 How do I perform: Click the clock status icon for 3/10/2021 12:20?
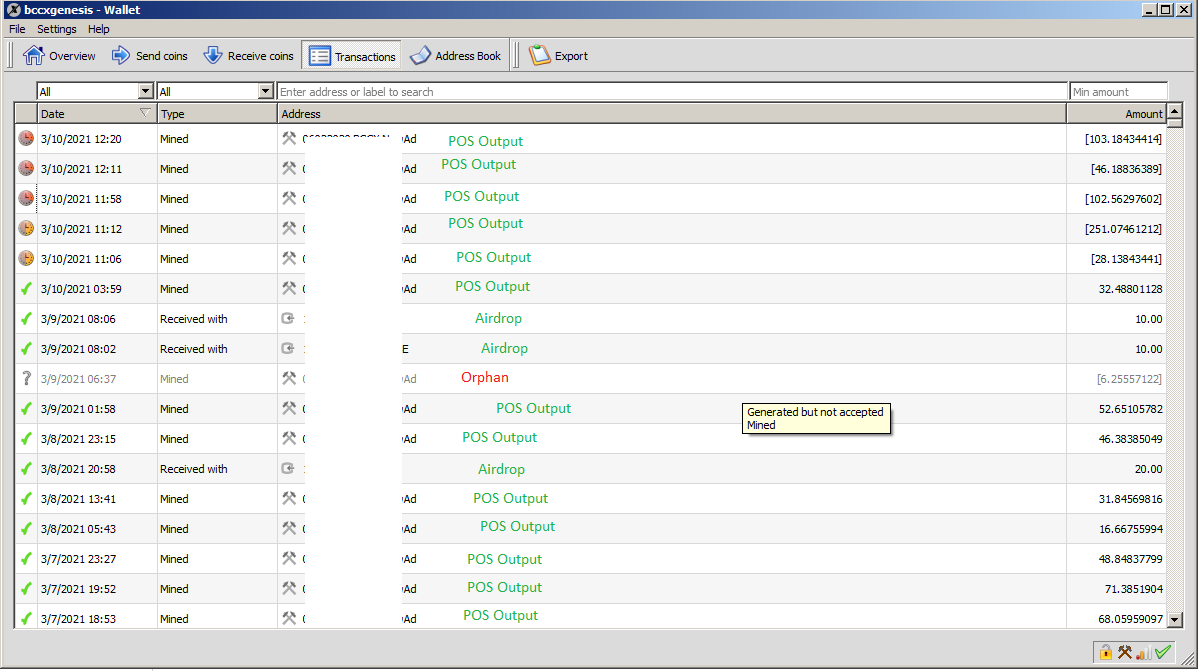coord(26,138)
